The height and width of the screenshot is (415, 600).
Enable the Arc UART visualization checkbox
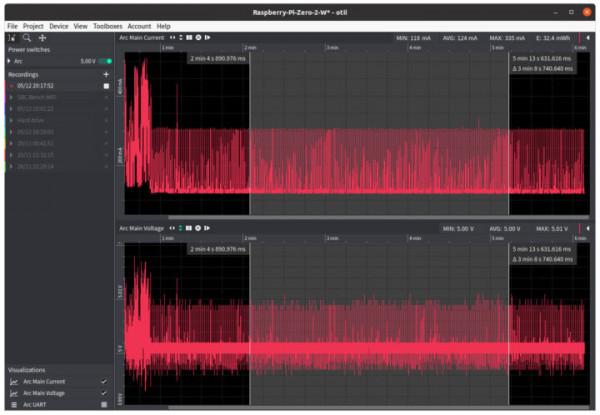pos(104,405)
